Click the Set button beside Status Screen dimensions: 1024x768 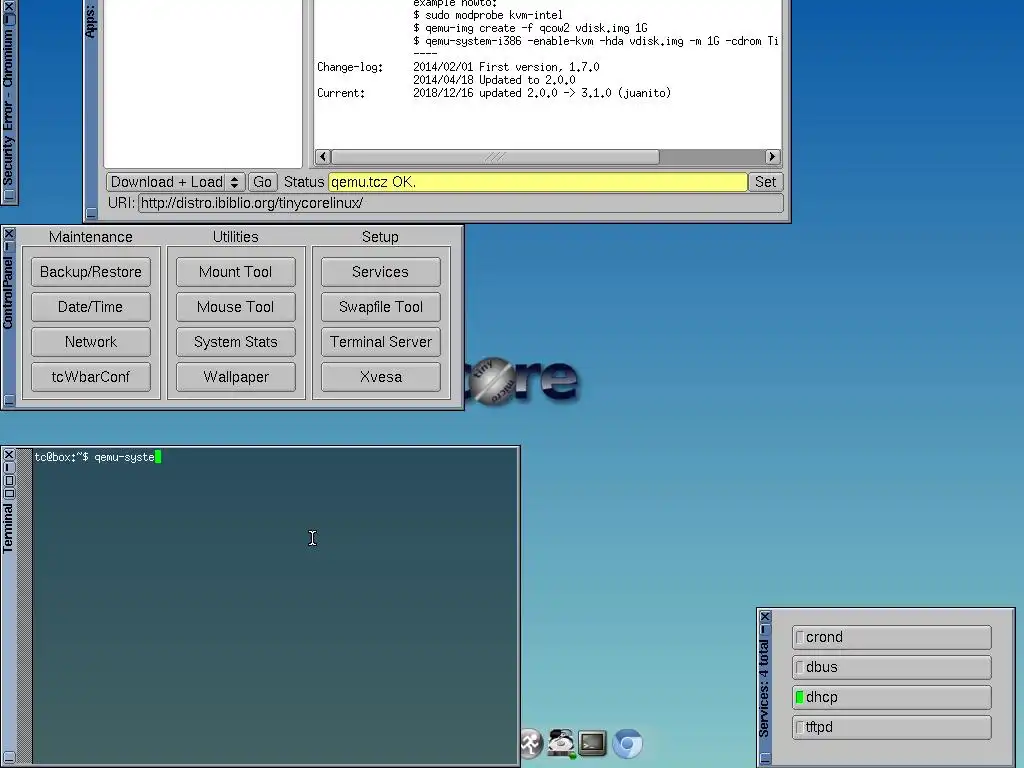click(x=765, y=182)
